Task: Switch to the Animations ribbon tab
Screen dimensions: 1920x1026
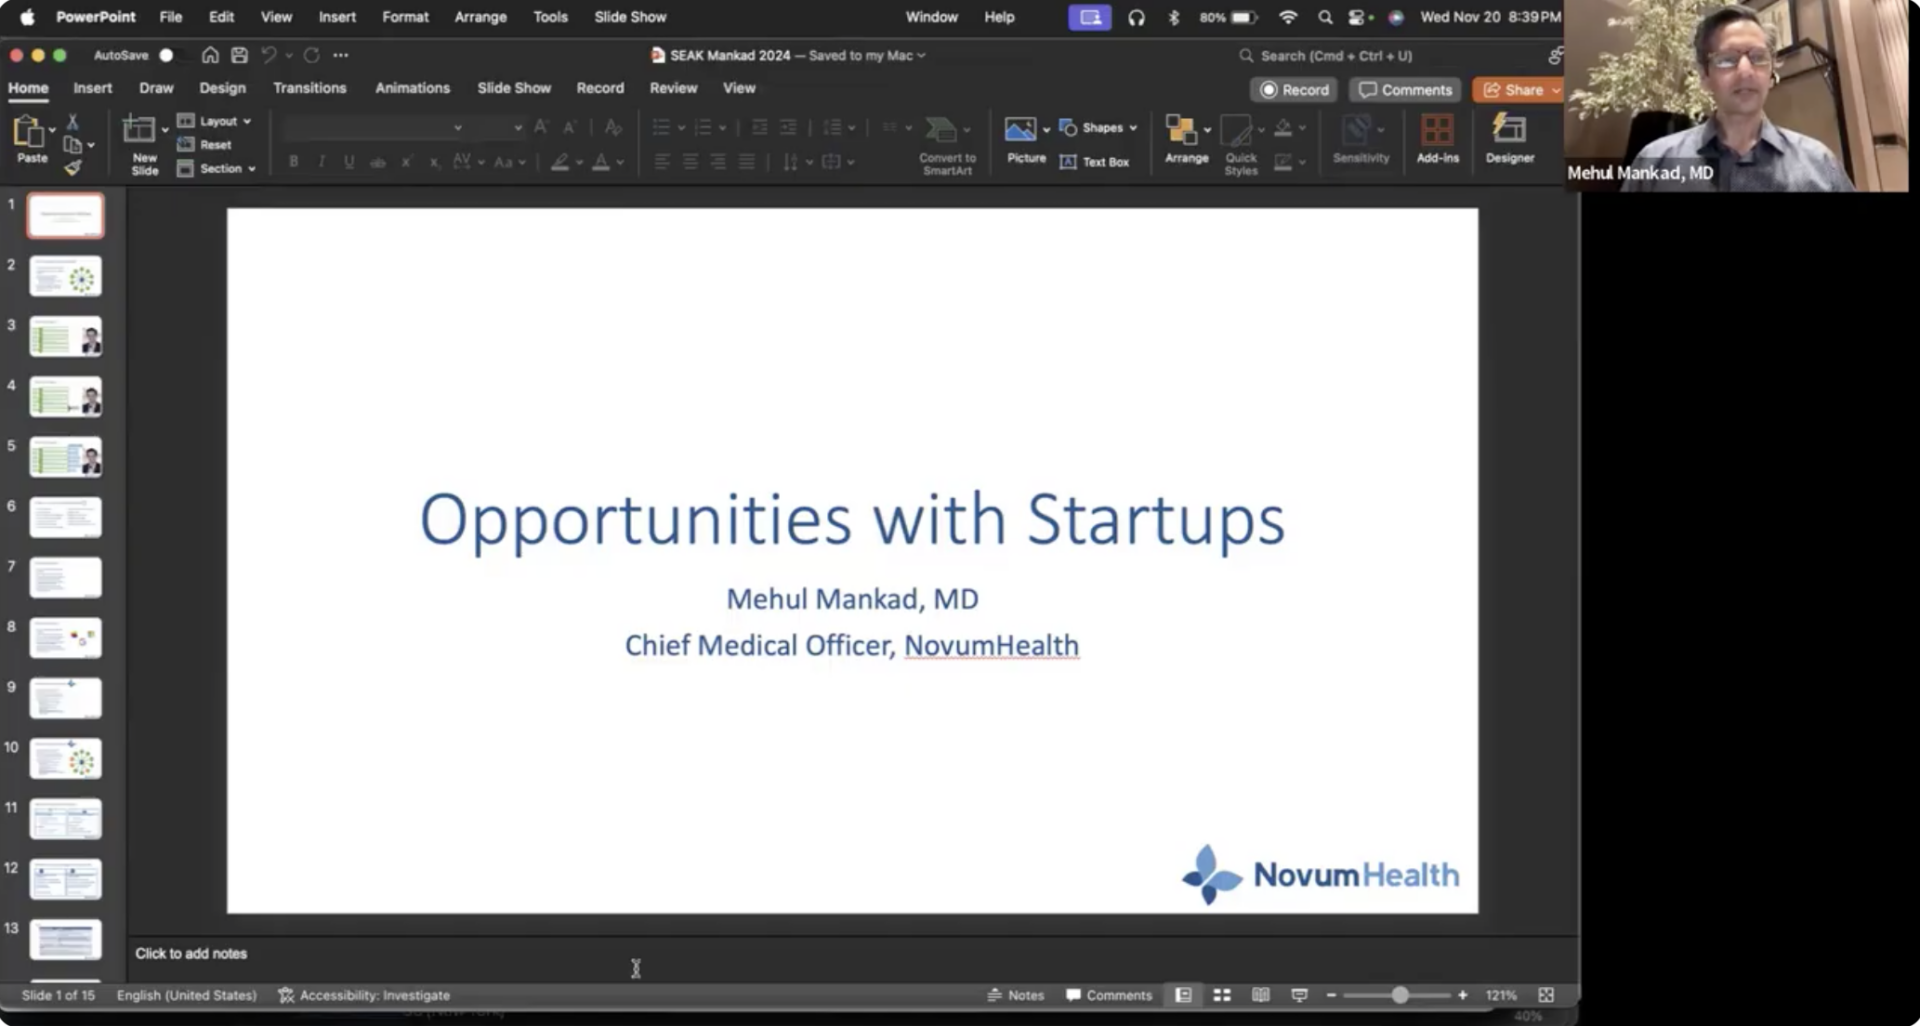Action: point(412,88)
